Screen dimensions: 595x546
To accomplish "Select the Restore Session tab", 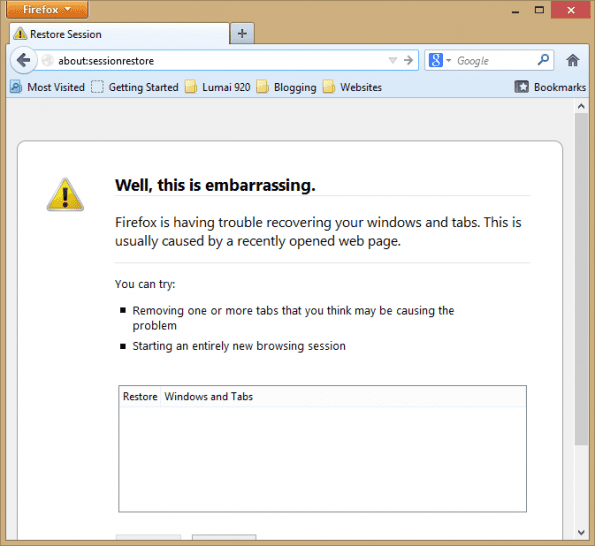I will click(x=119, y=34).
